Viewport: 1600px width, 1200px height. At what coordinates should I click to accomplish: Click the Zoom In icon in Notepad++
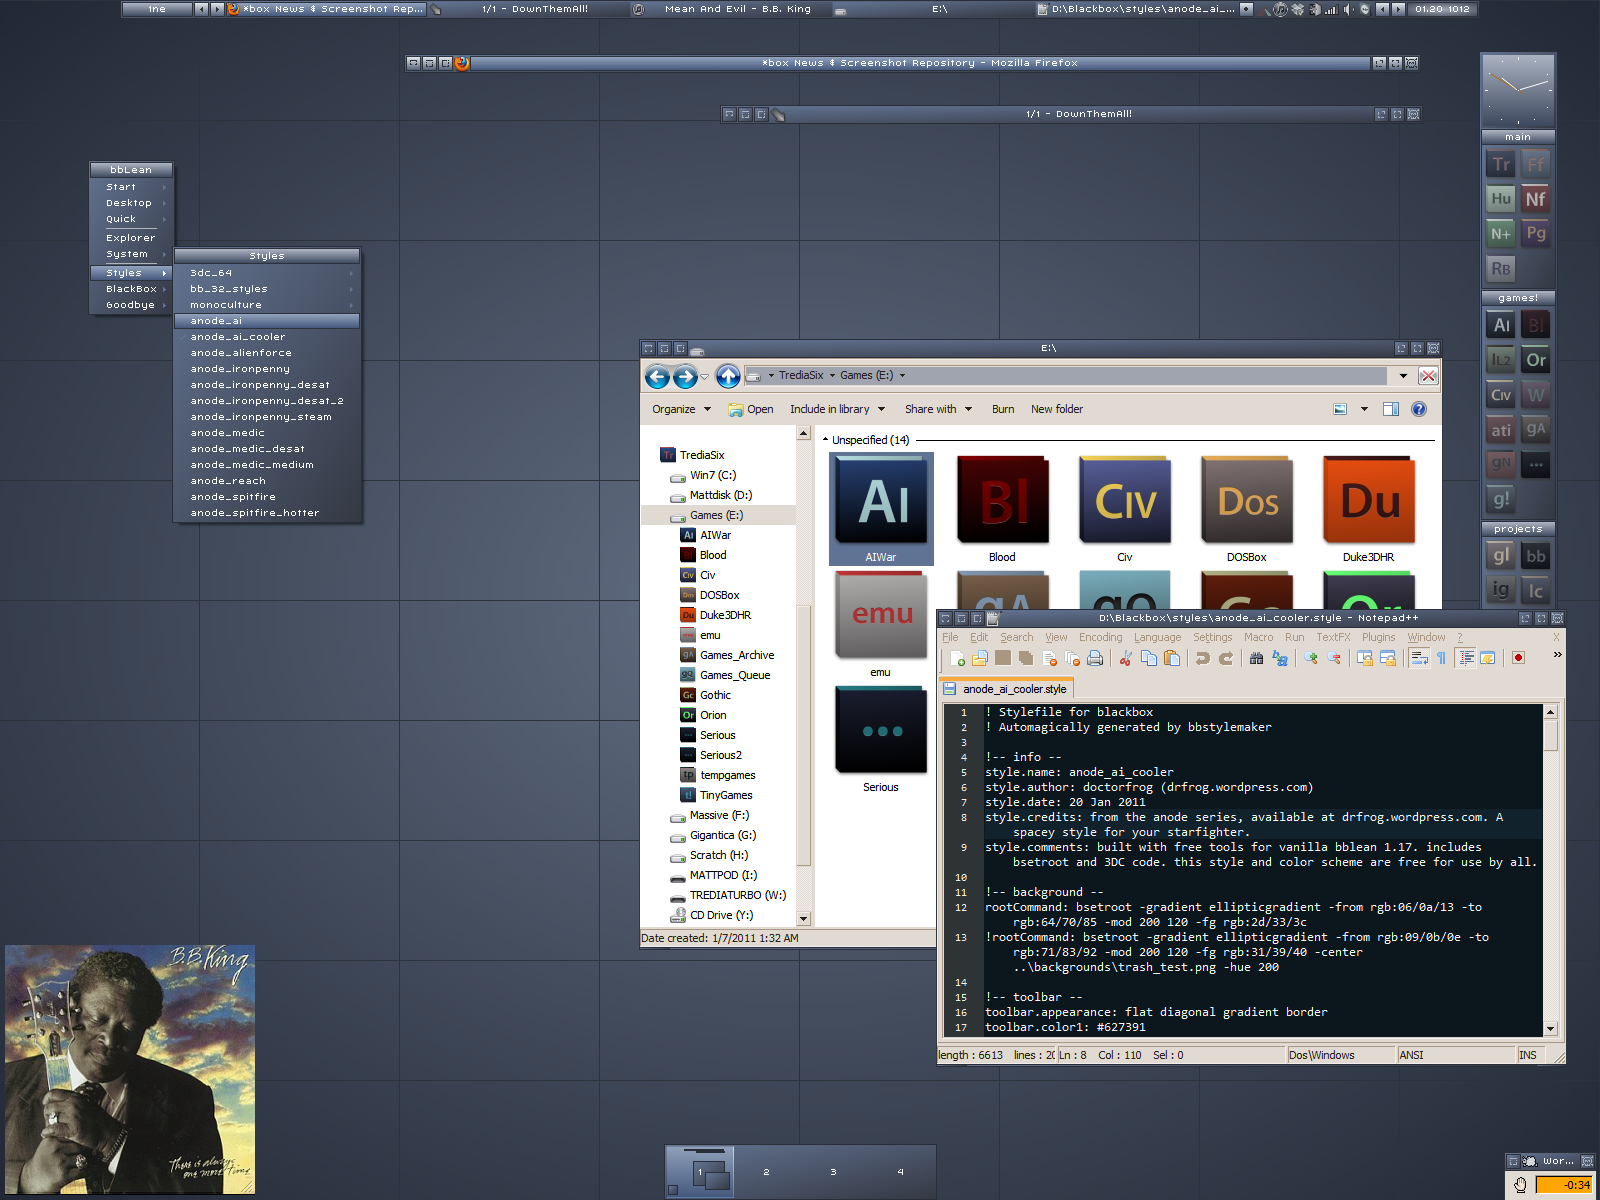1310,658
